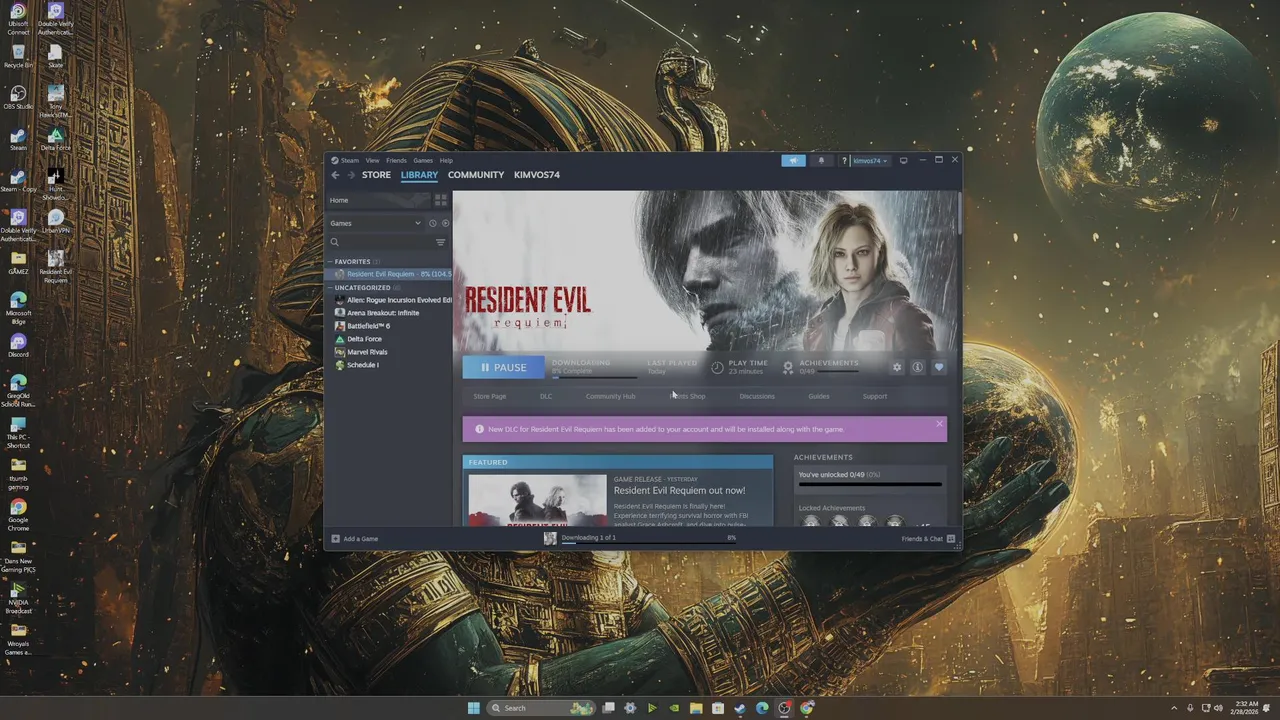Screen dimensions: 1280x720
Task: Show game info with the circled i icon
Action: (917, 367)
